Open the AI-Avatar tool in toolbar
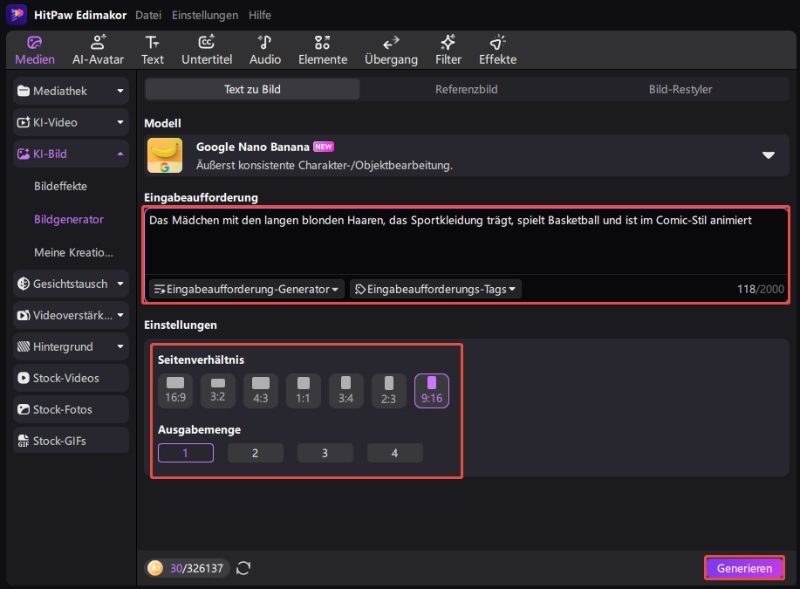Viewport: 800px width, 589px height. coord(97,49)
